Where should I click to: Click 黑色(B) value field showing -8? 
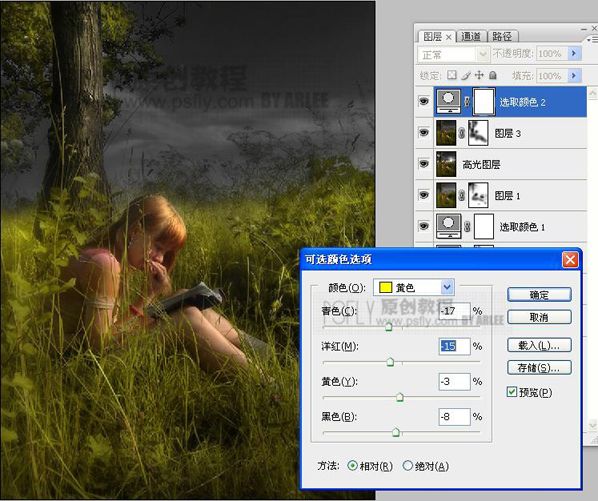[x=454, y=417]
